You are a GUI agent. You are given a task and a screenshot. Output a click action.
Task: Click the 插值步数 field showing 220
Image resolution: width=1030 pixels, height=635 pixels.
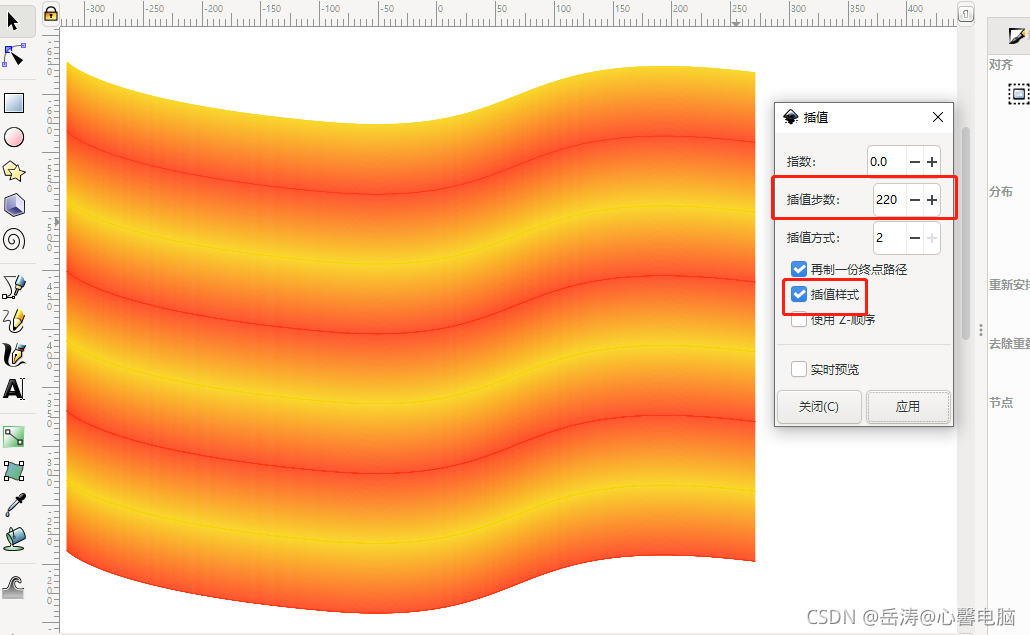[889, 200]
